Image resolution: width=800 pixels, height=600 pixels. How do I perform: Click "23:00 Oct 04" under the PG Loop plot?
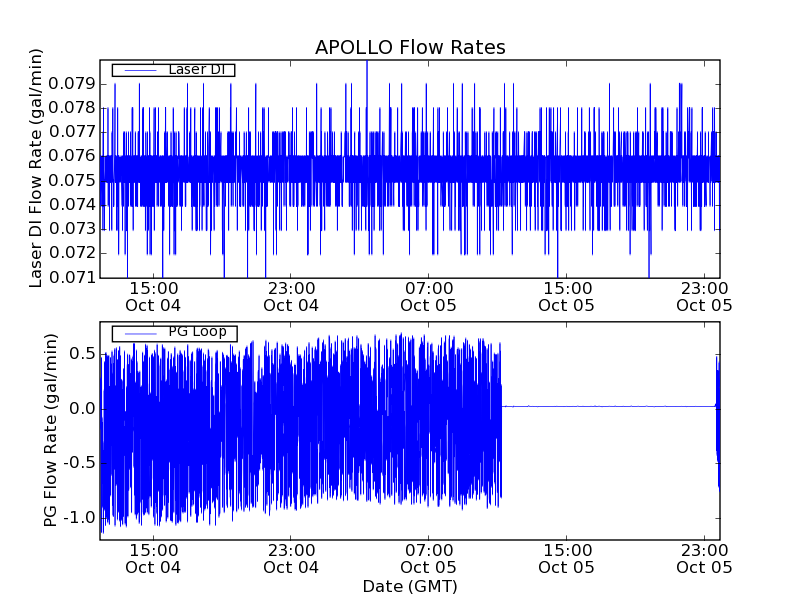(291, 559)
